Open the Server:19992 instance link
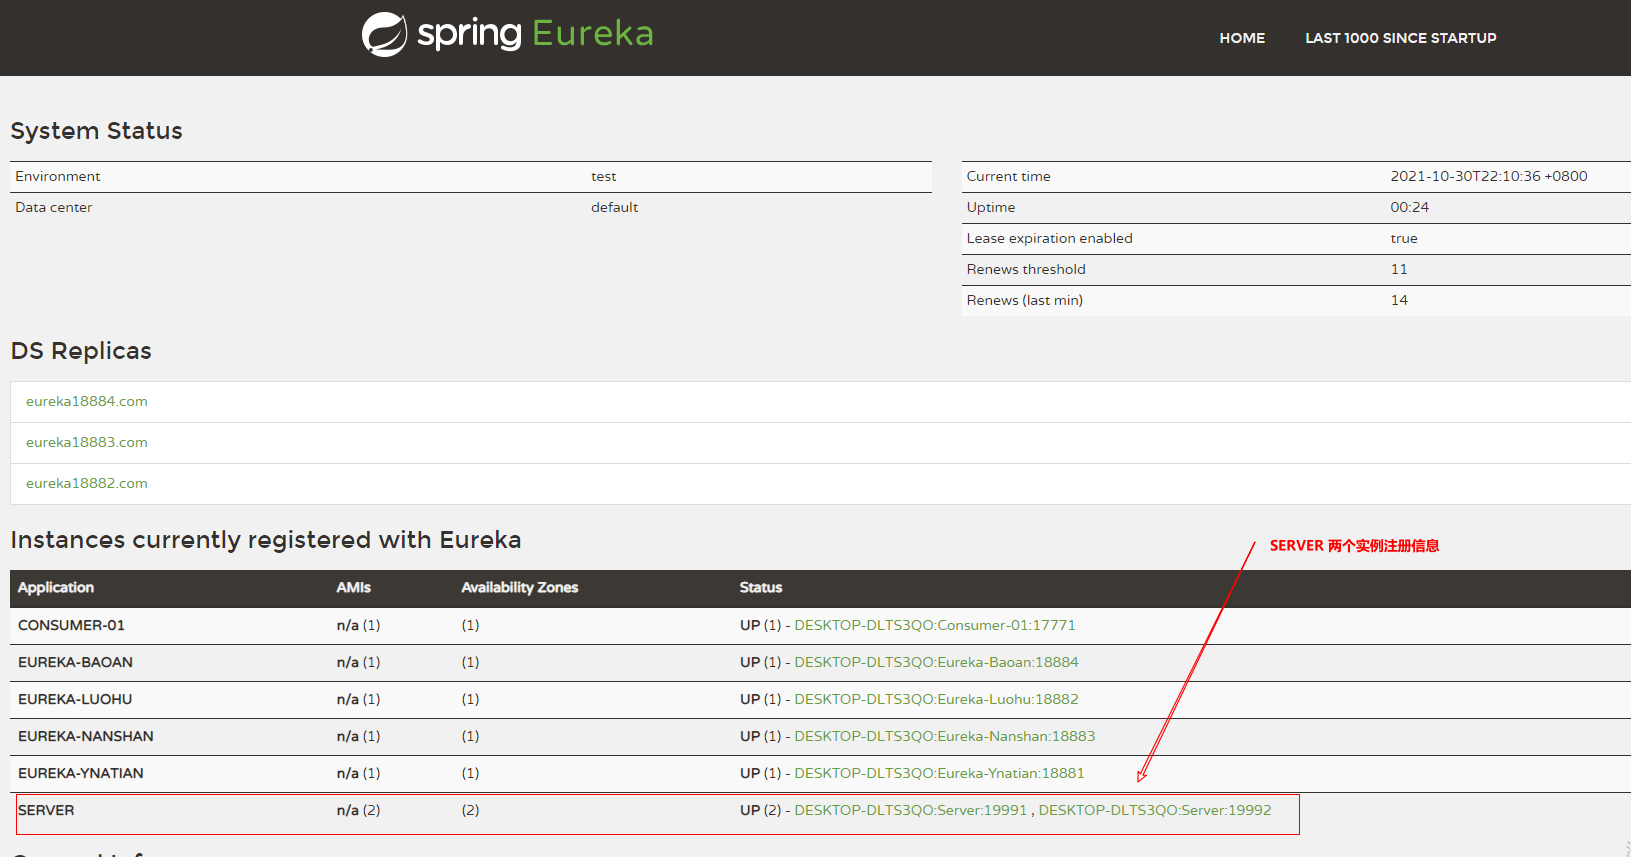1631x857 pixels. (x=1155, y=810)
